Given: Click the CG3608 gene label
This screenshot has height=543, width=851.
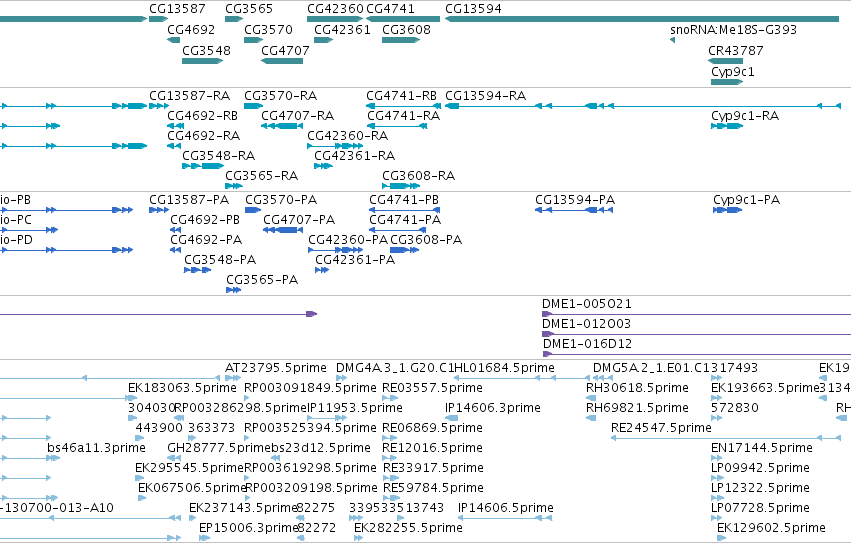Looking at the screenshot, I should (407, 29).
